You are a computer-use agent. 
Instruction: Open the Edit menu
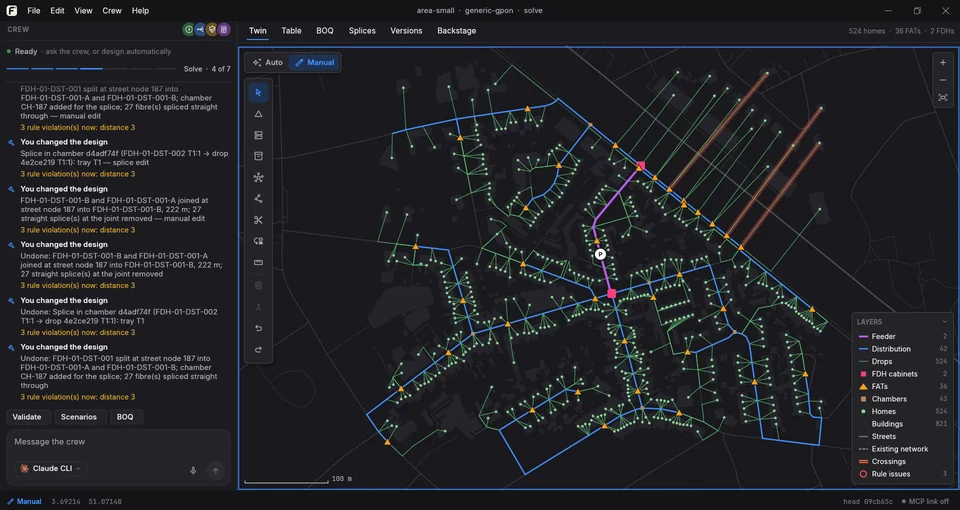[x=58, y=10]
